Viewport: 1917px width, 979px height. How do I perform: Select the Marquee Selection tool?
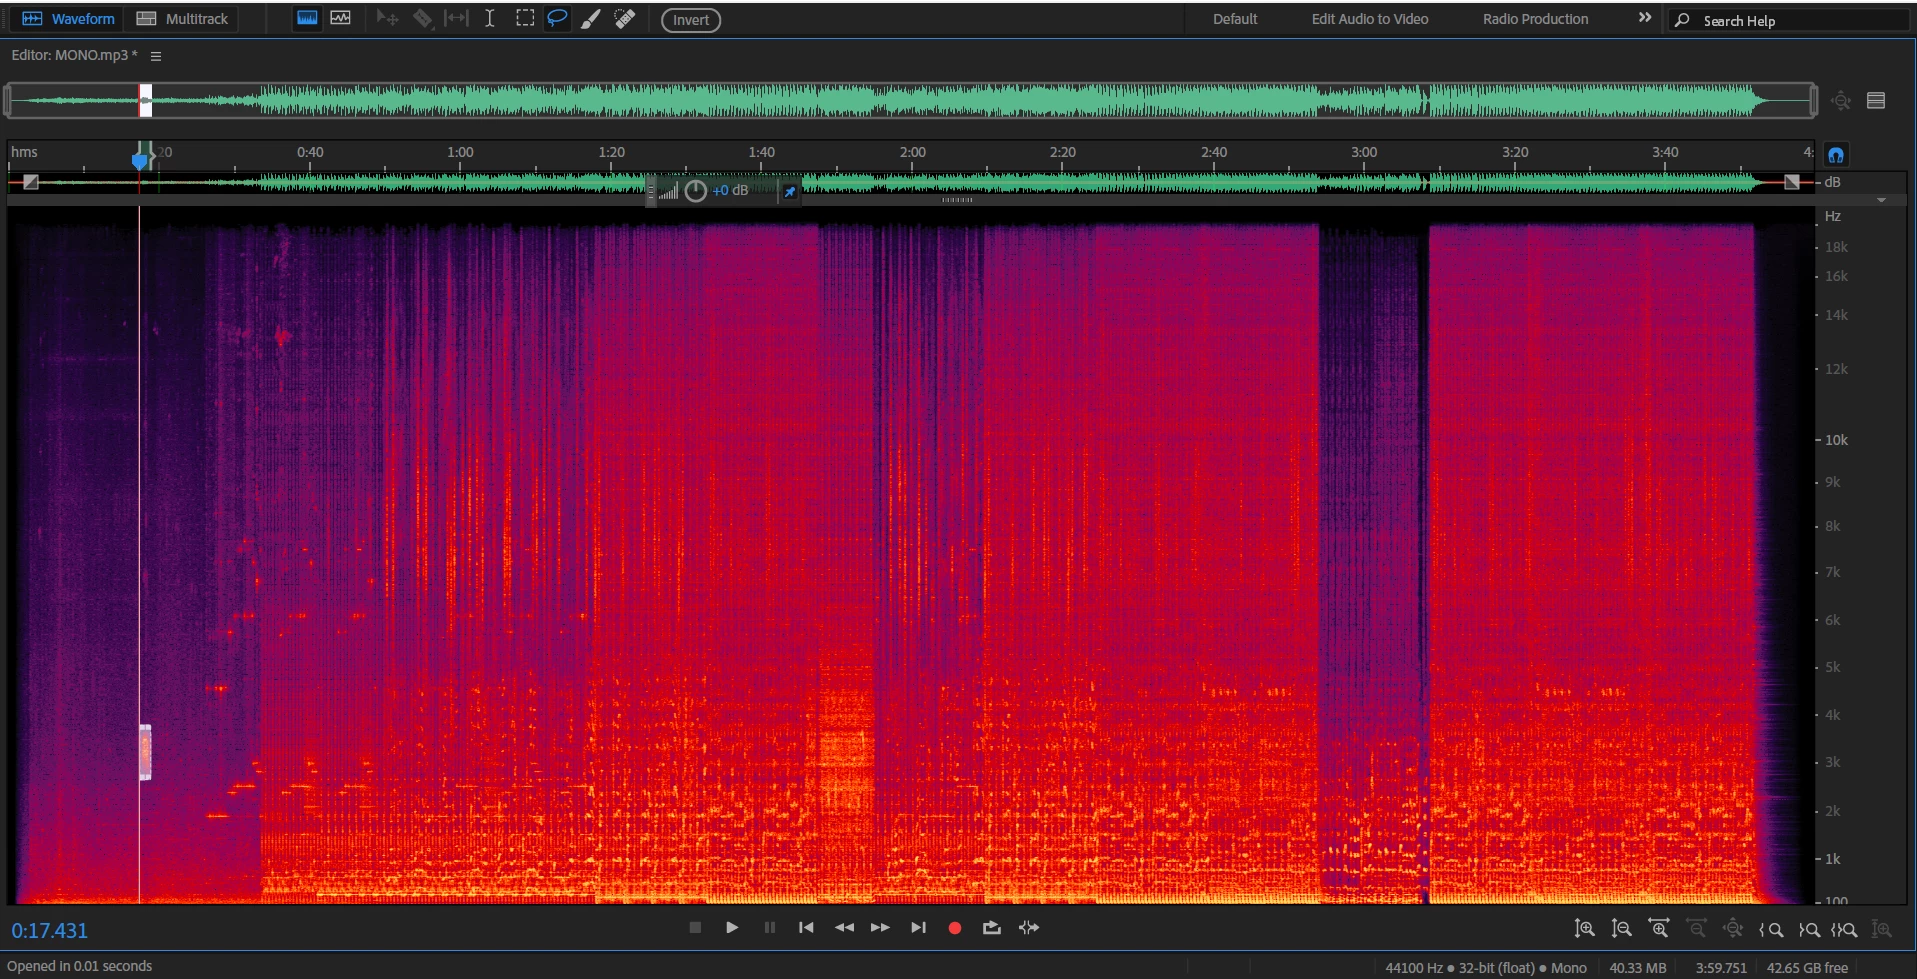pyautogui.click(x=524, y=18)
